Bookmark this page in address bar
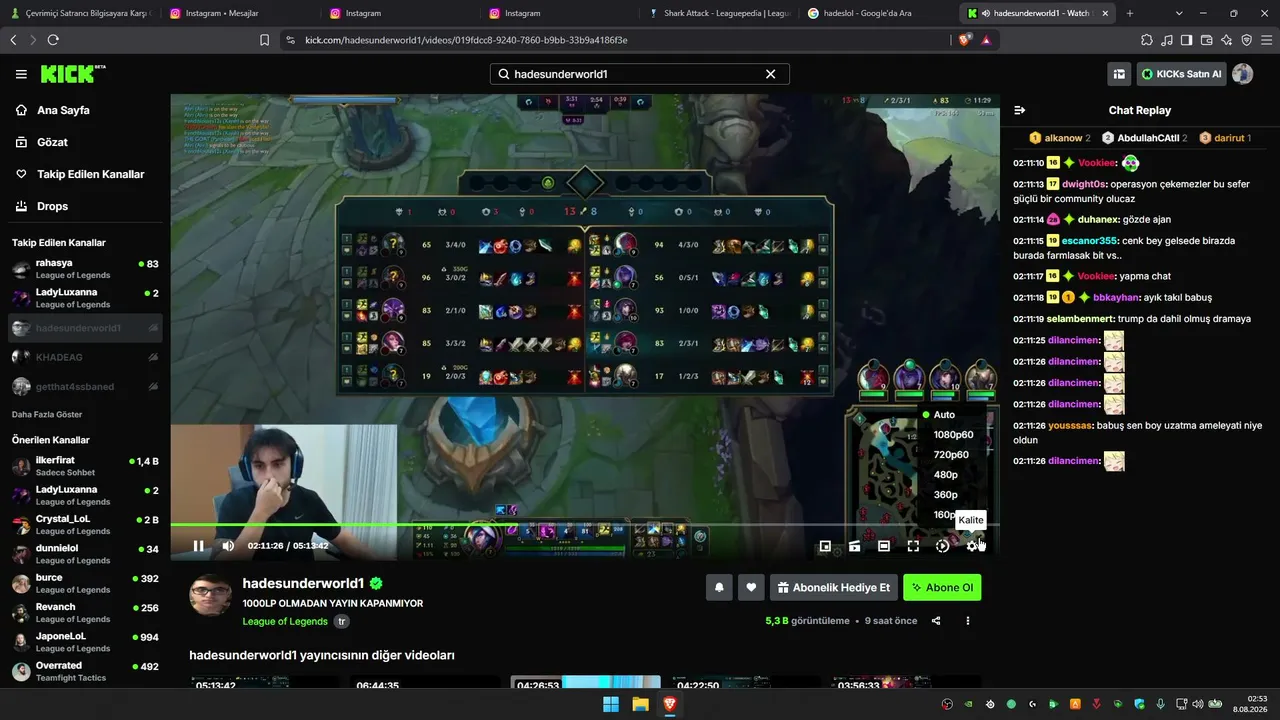The width and height of the screenshot is (1280, 720). [264, 40]
